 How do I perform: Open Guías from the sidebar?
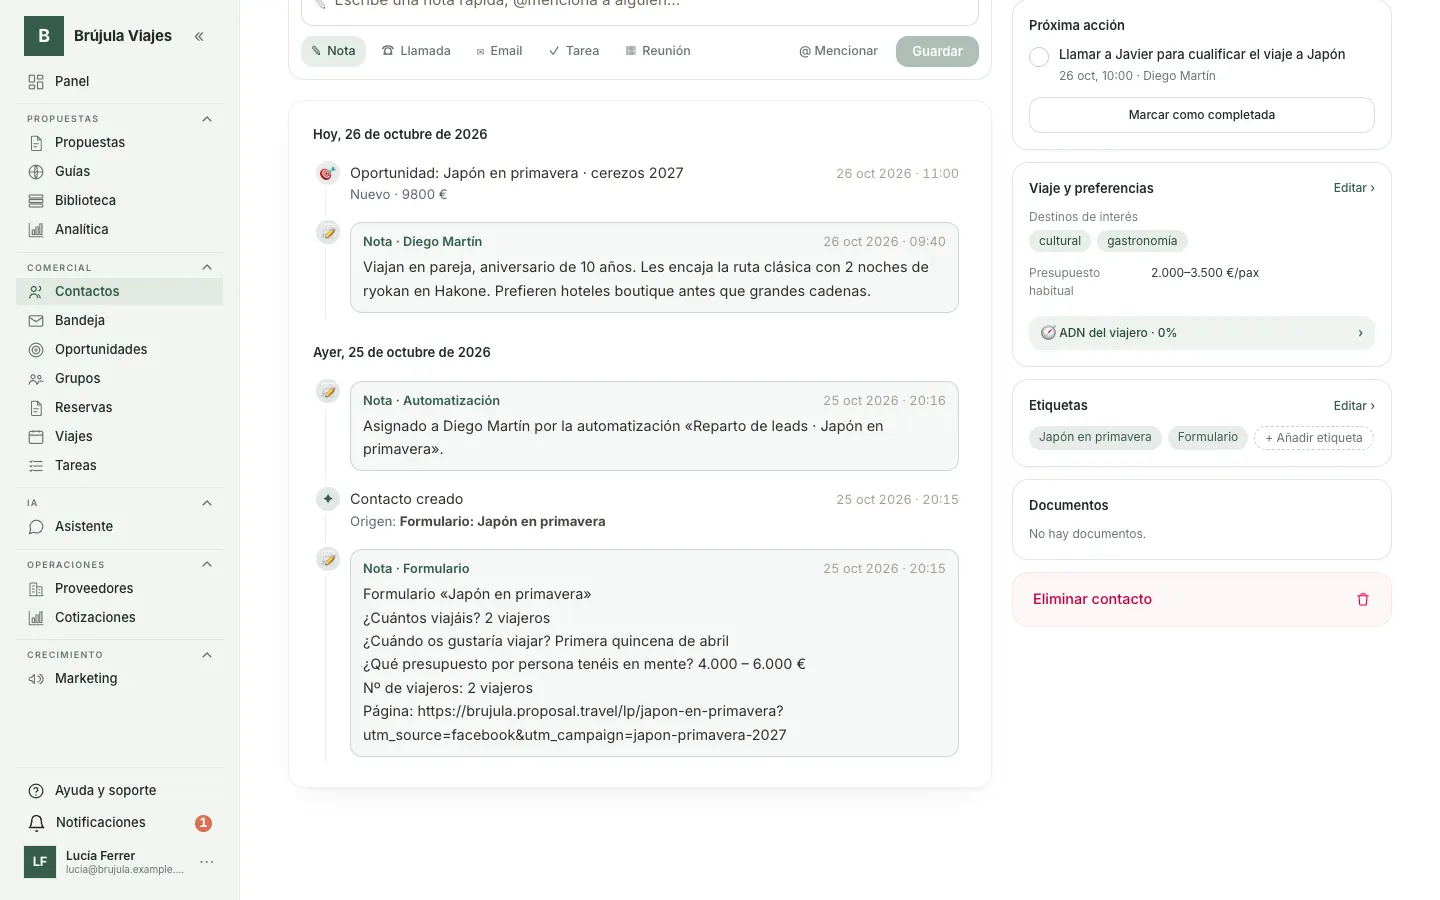tap(119, 171)
